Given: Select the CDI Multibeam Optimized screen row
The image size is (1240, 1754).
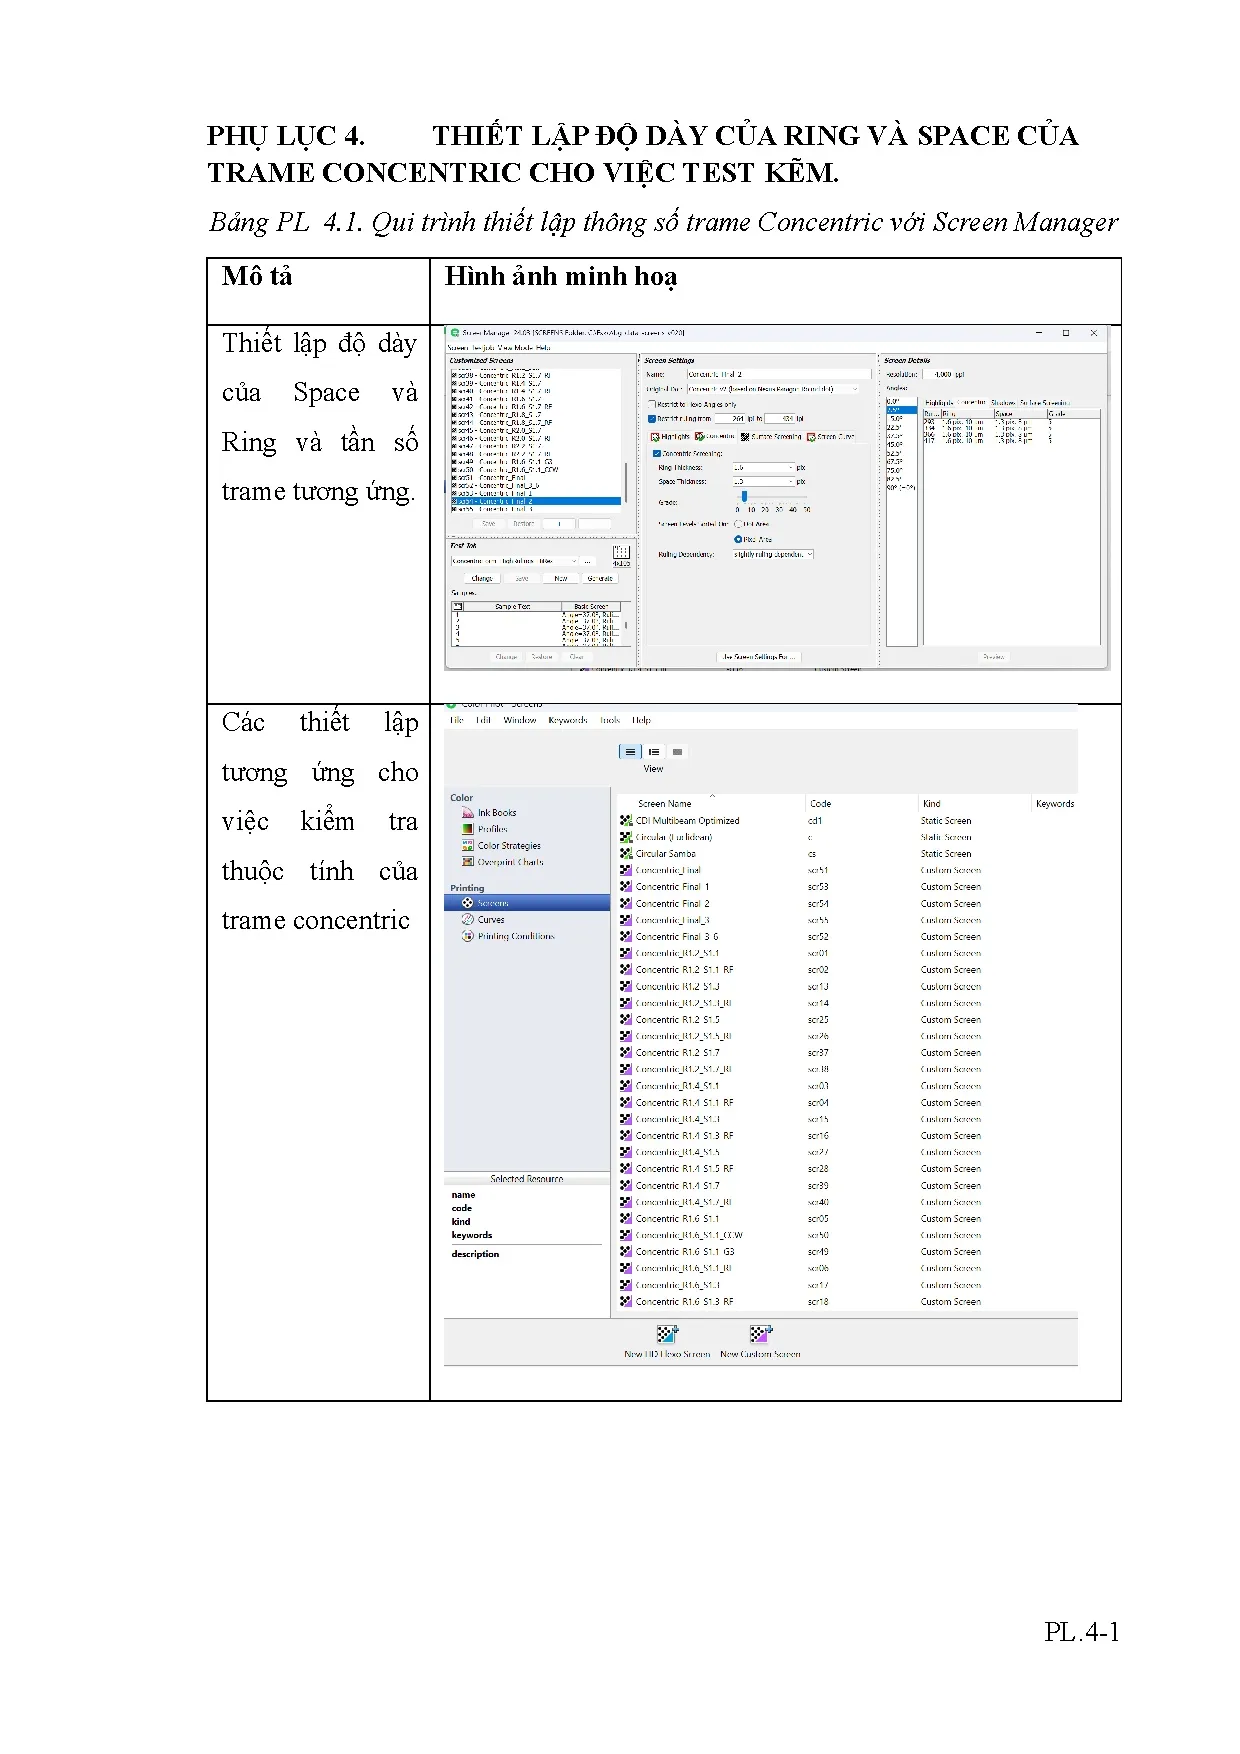Looking at the screenshot, I should click(687, 821).
